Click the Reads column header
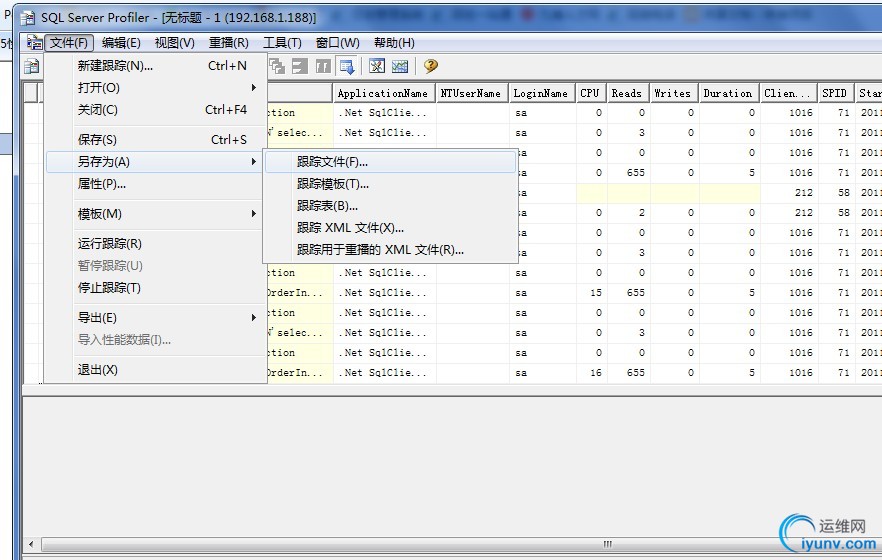The image size is (882, 560). pyautogui.click(x=628, y=93)
